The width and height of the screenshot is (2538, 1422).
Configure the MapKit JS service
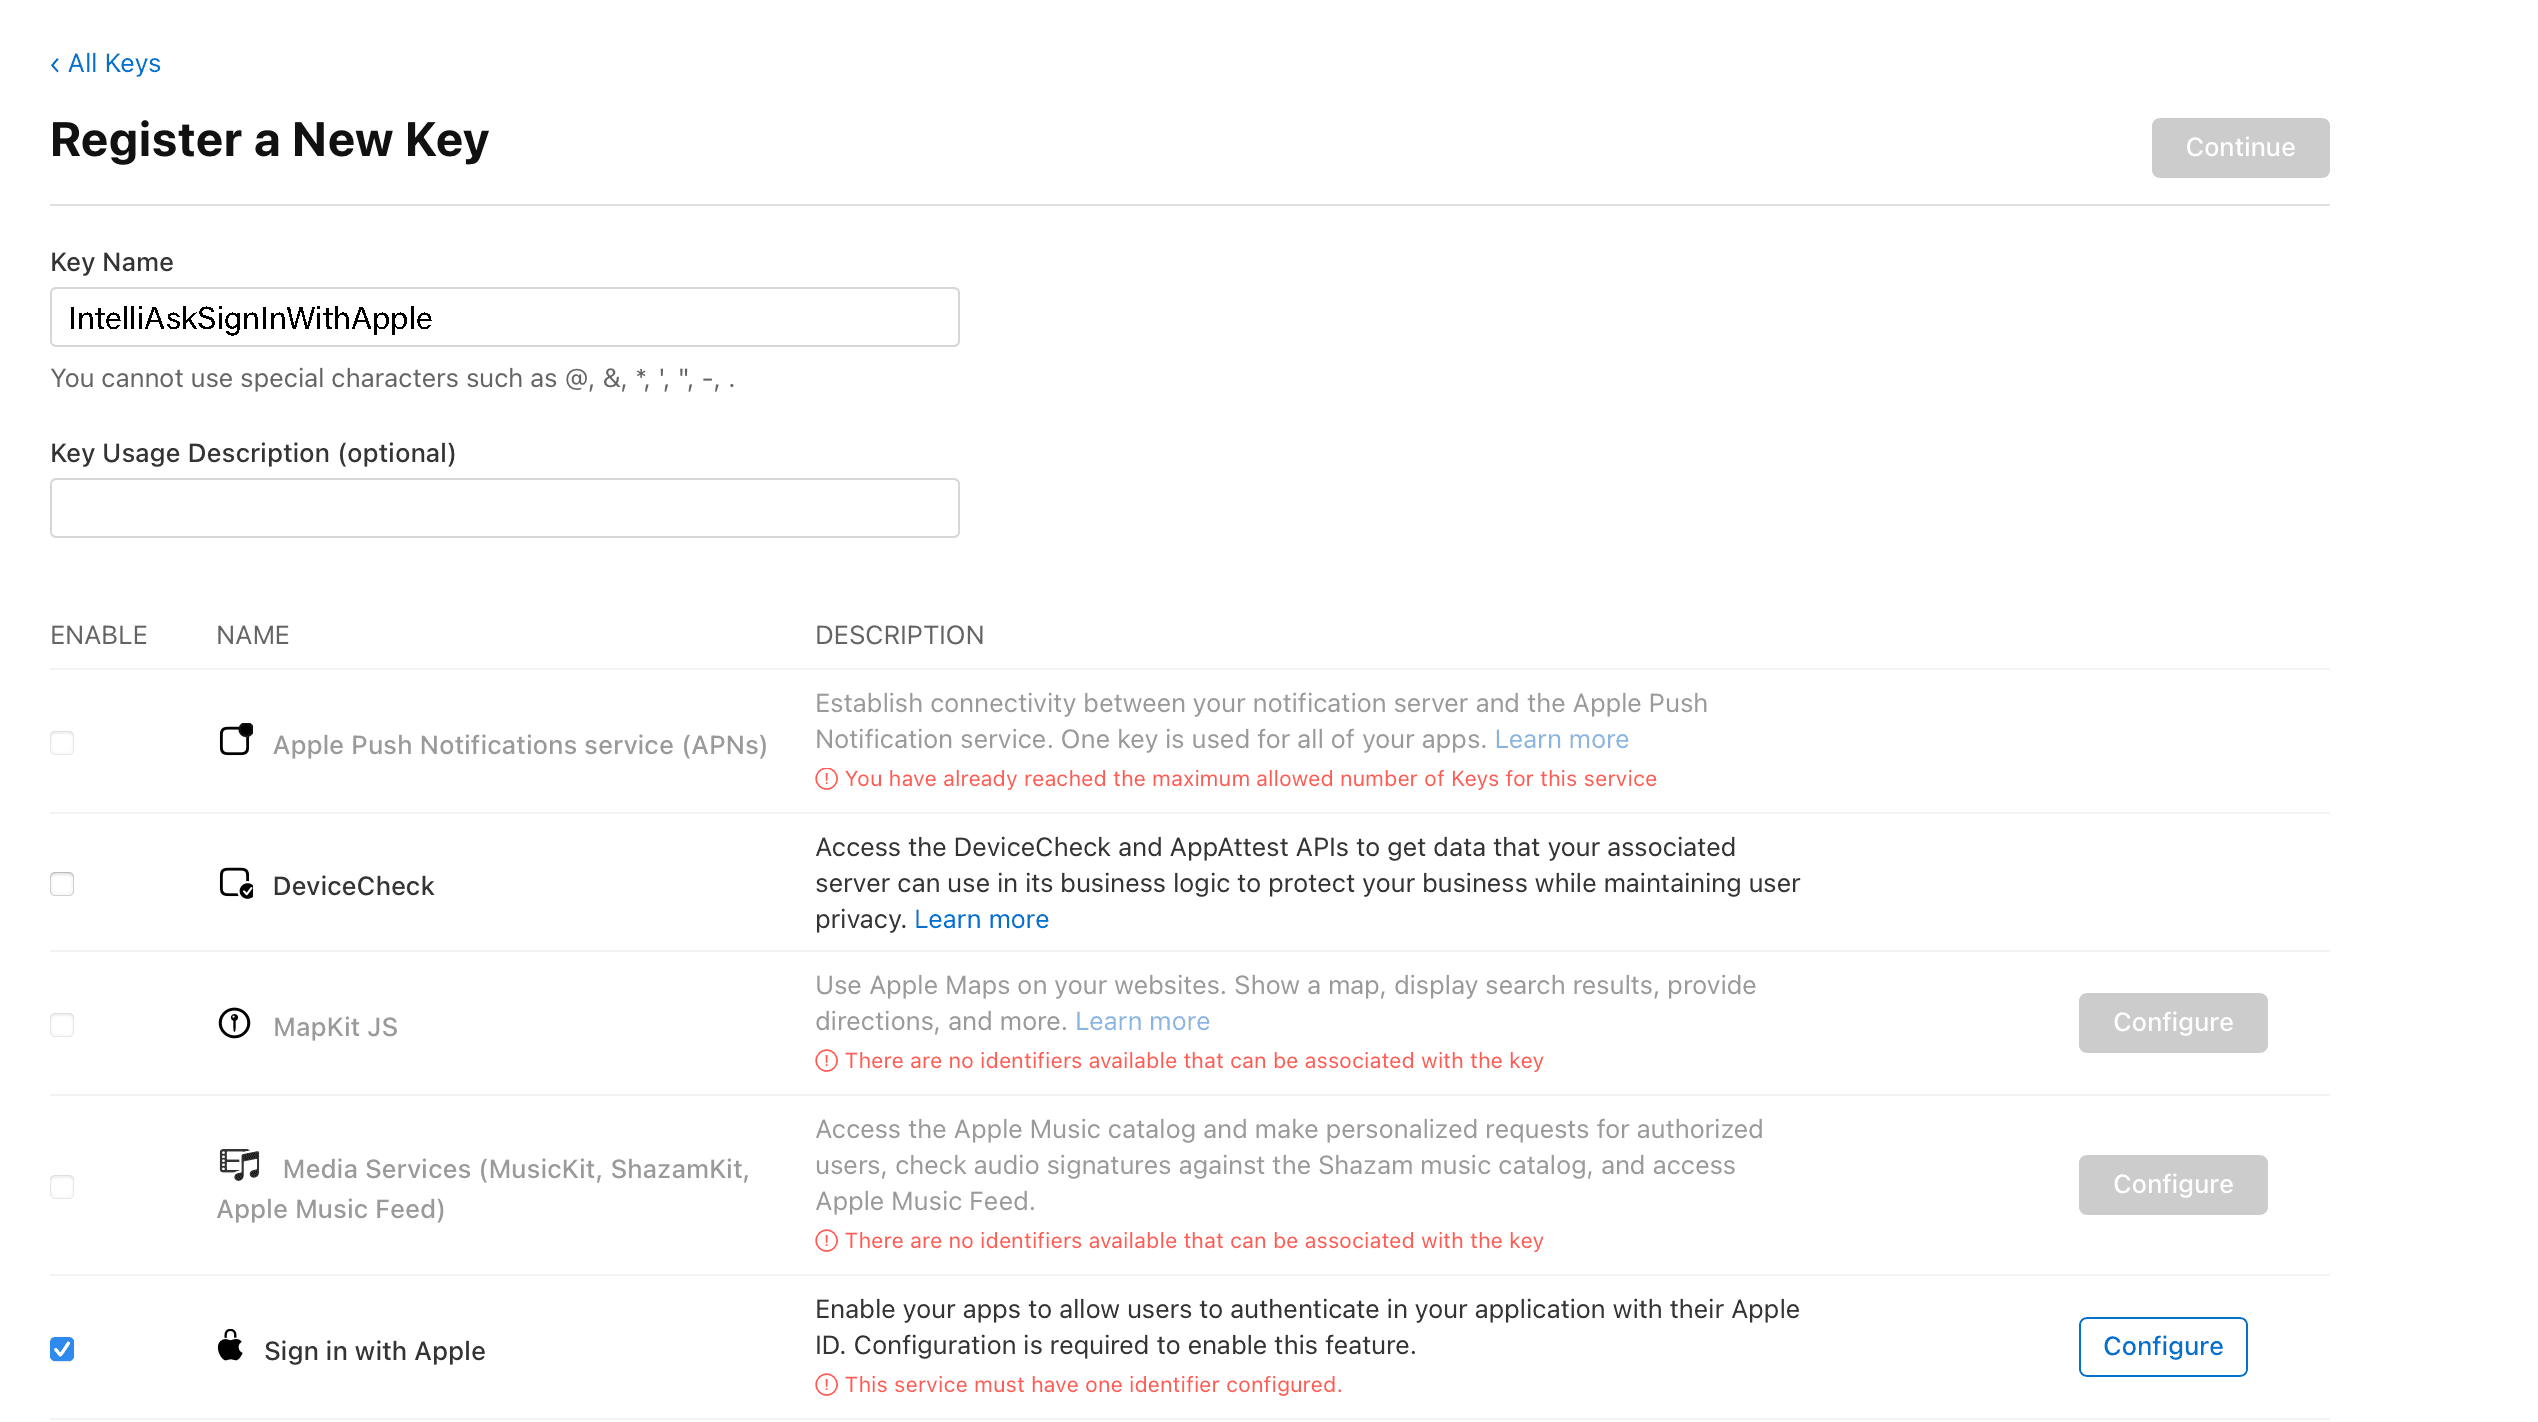(x=2173, y=1023)
